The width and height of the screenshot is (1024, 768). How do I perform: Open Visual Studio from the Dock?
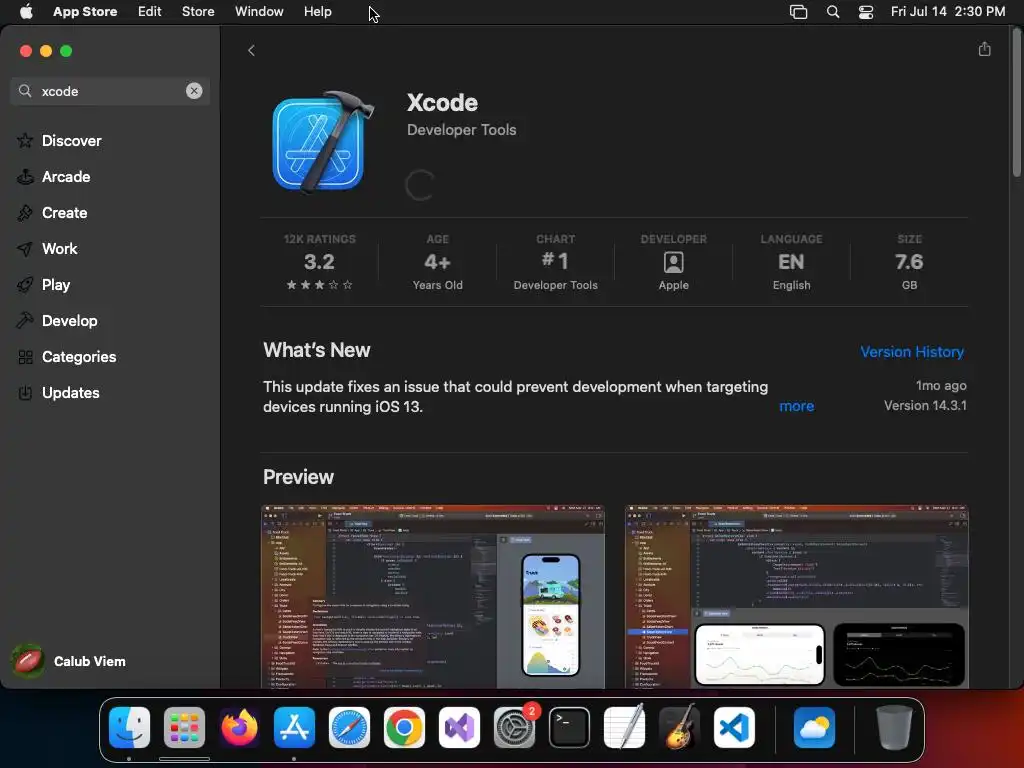coord(459,727)
